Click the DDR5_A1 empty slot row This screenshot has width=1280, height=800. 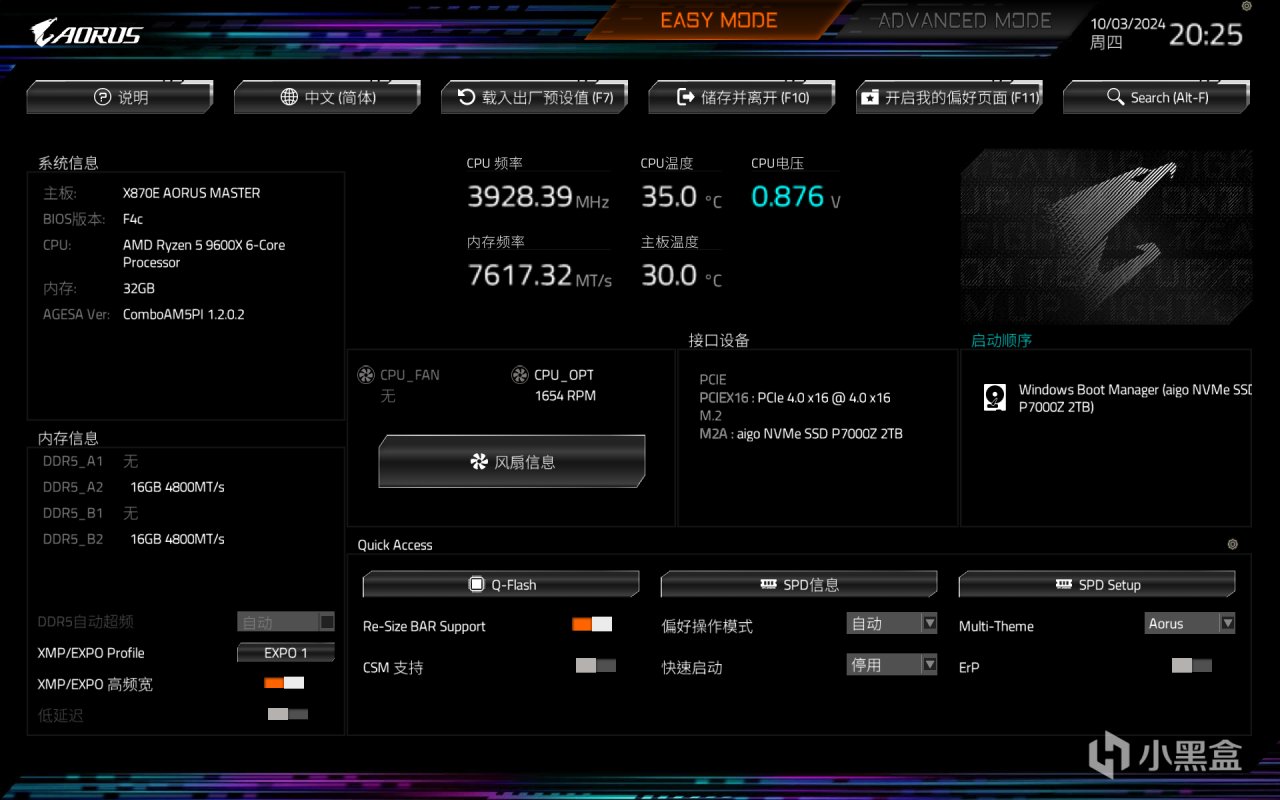[x=91, y=461]
